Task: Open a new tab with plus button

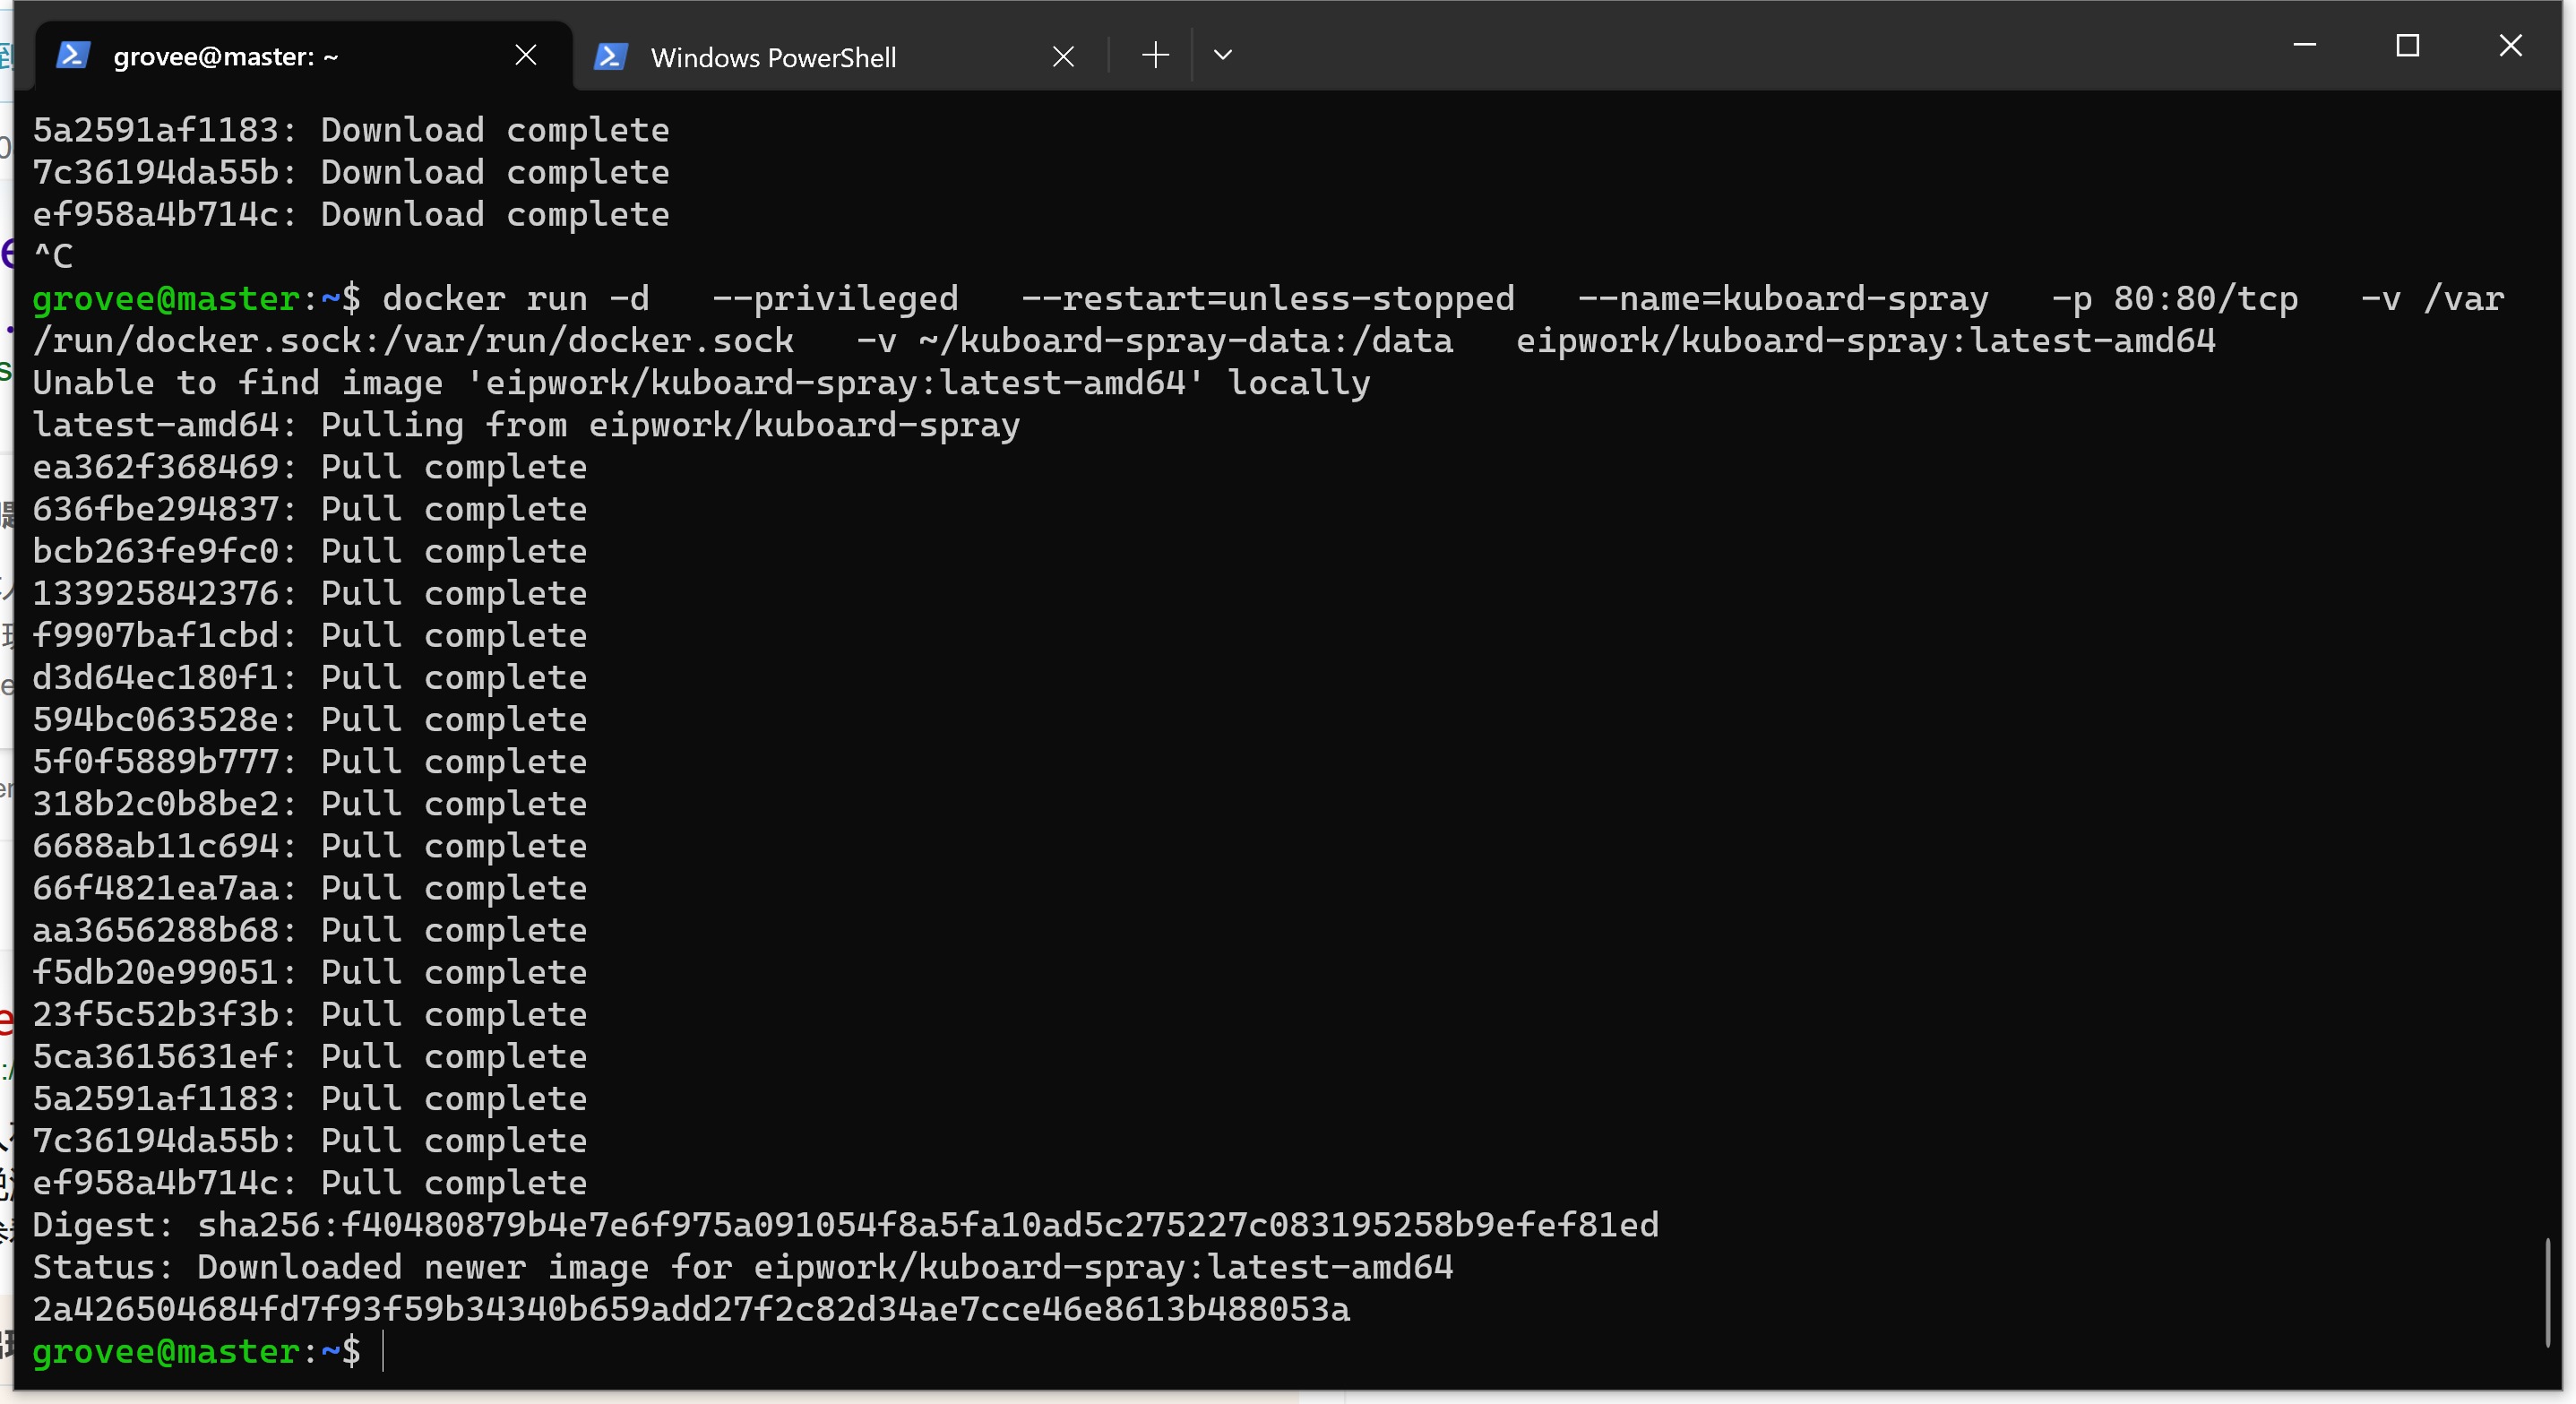Action: pos(1155,55)
